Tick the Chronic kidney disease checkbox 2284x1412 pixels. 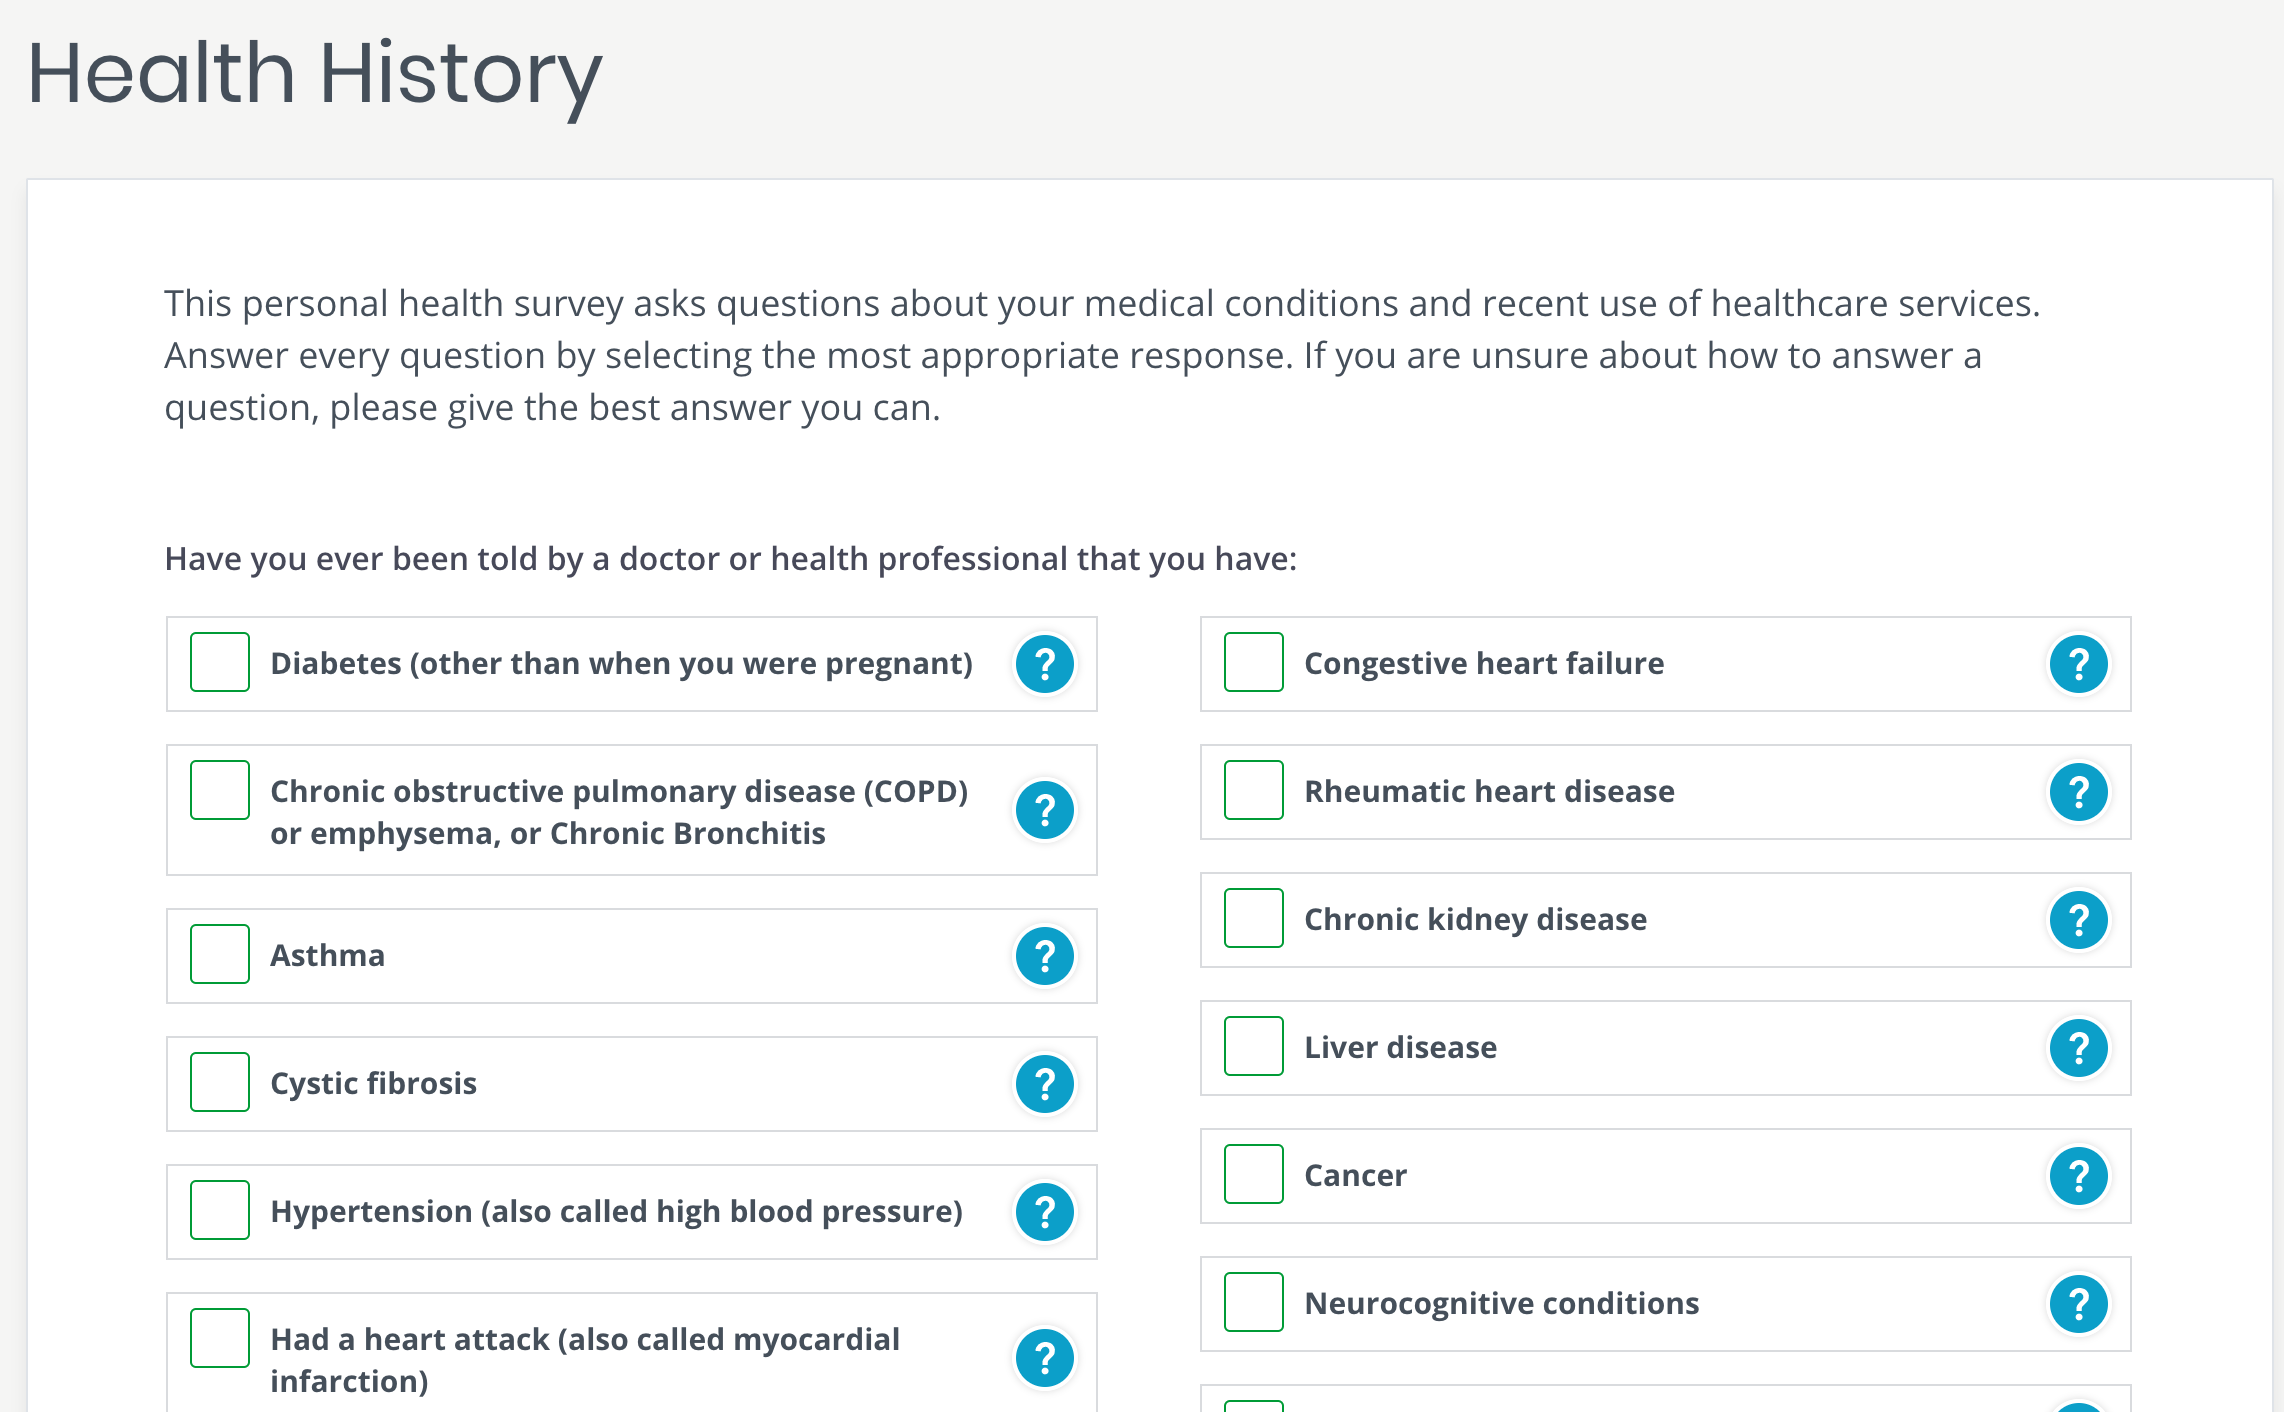point(1254,918)
